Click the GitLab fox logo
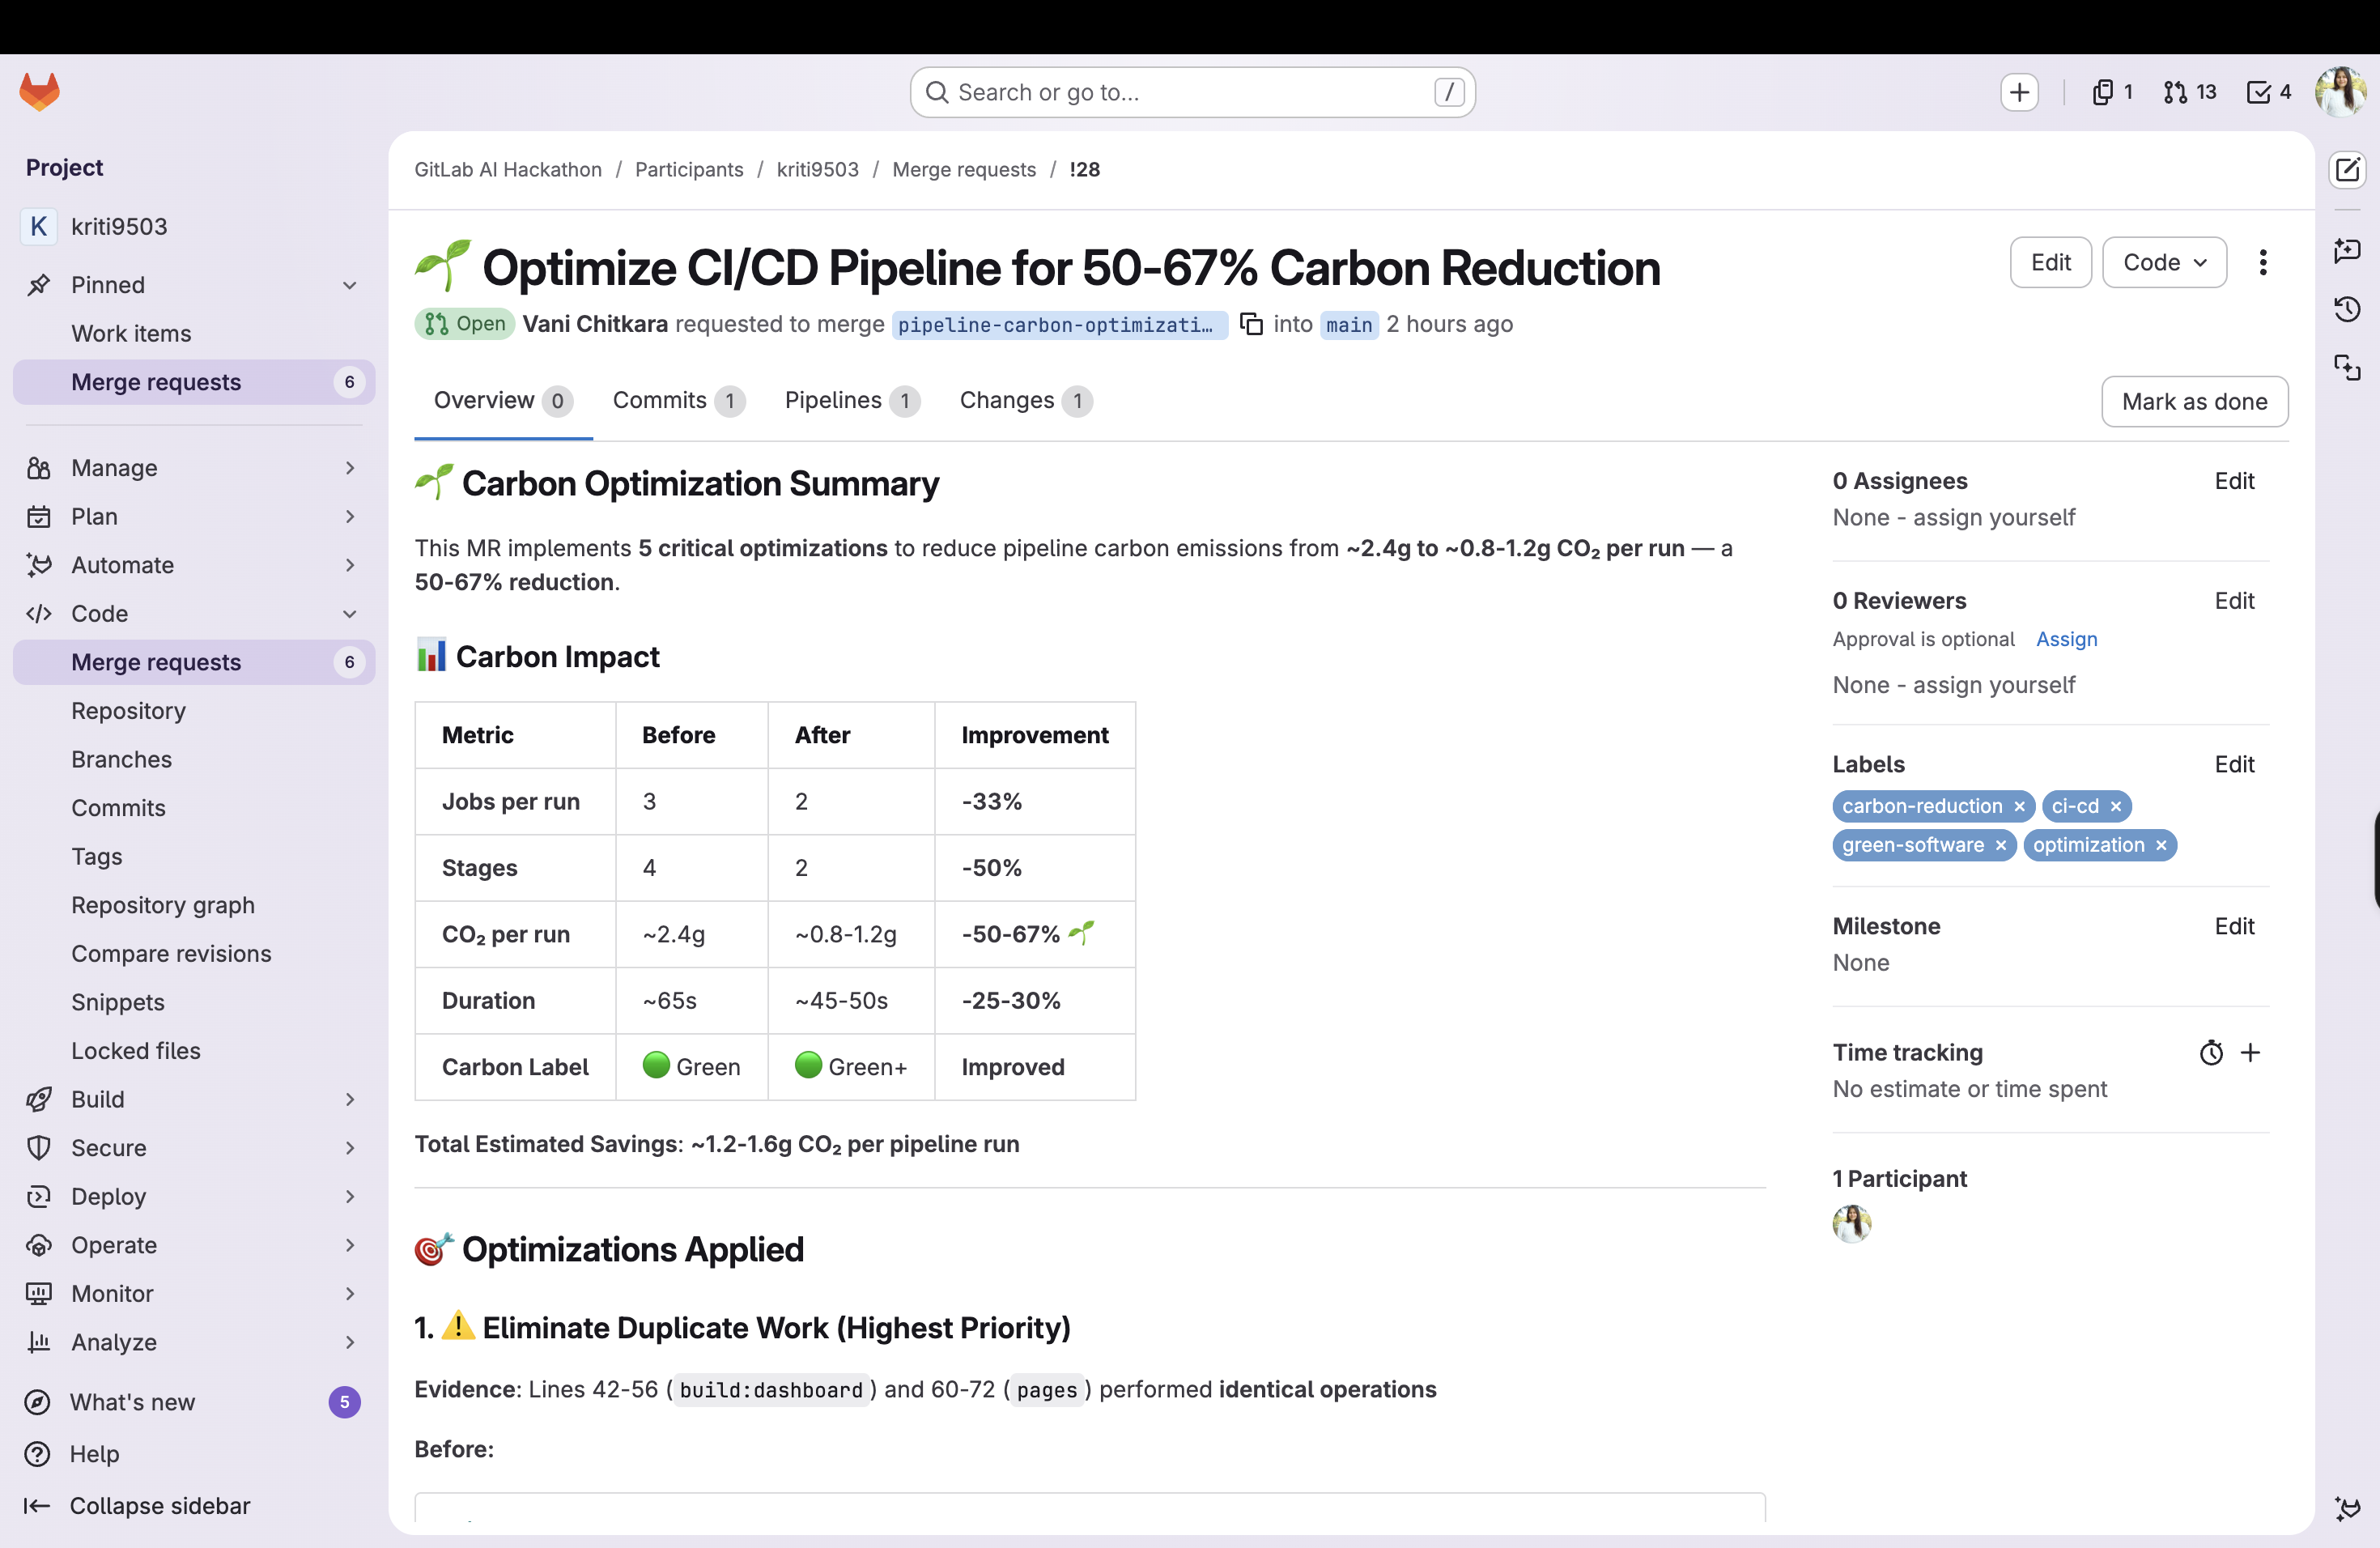2380x1548 pixels. click(40, 92)
